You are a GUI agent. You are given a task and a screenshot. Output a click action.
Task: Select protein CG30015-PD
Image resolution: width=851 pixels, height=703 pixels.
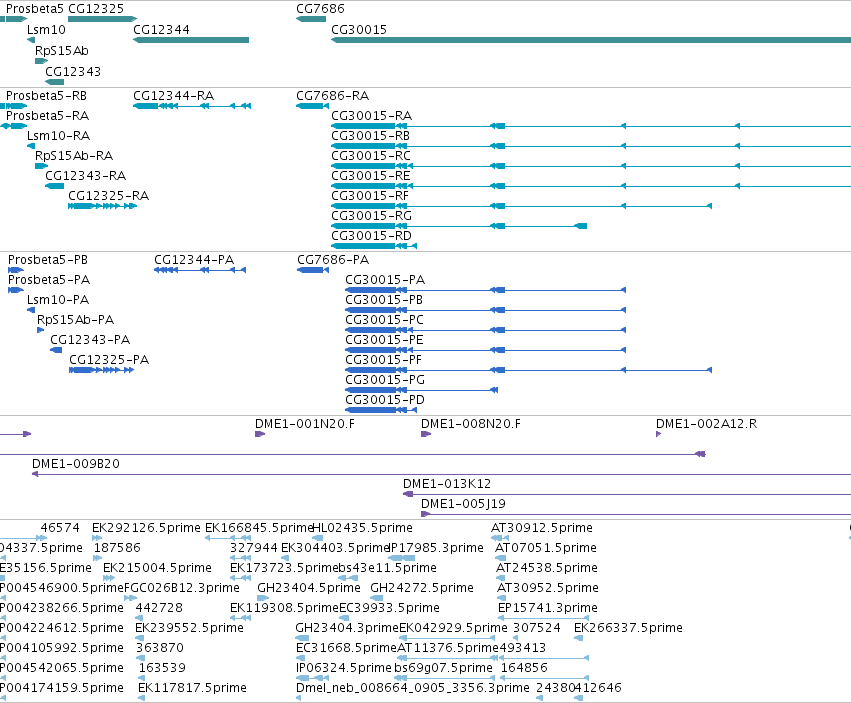[x=385, y=400]
